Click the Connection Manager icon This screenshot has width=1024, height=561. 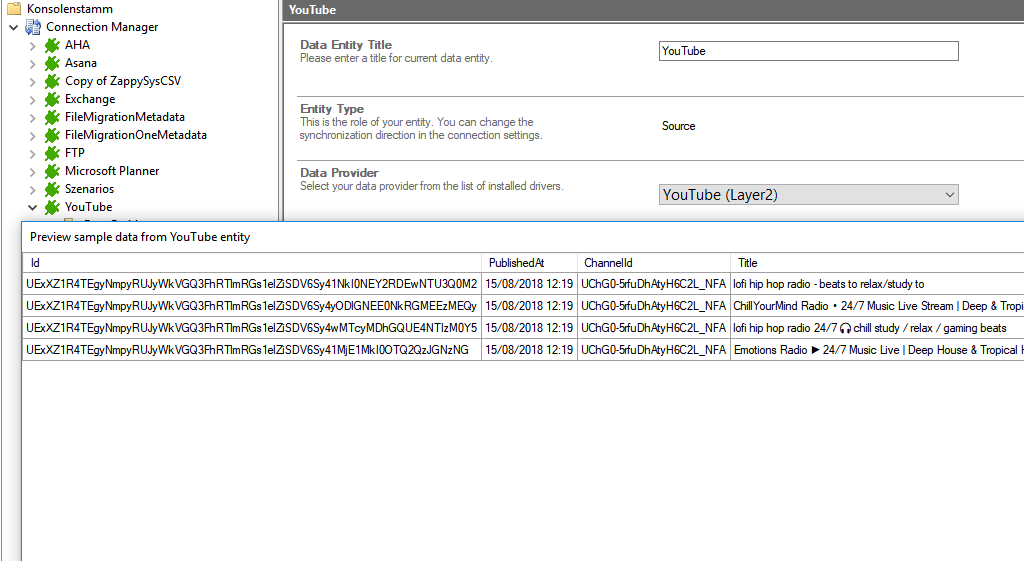pos(33,27)
